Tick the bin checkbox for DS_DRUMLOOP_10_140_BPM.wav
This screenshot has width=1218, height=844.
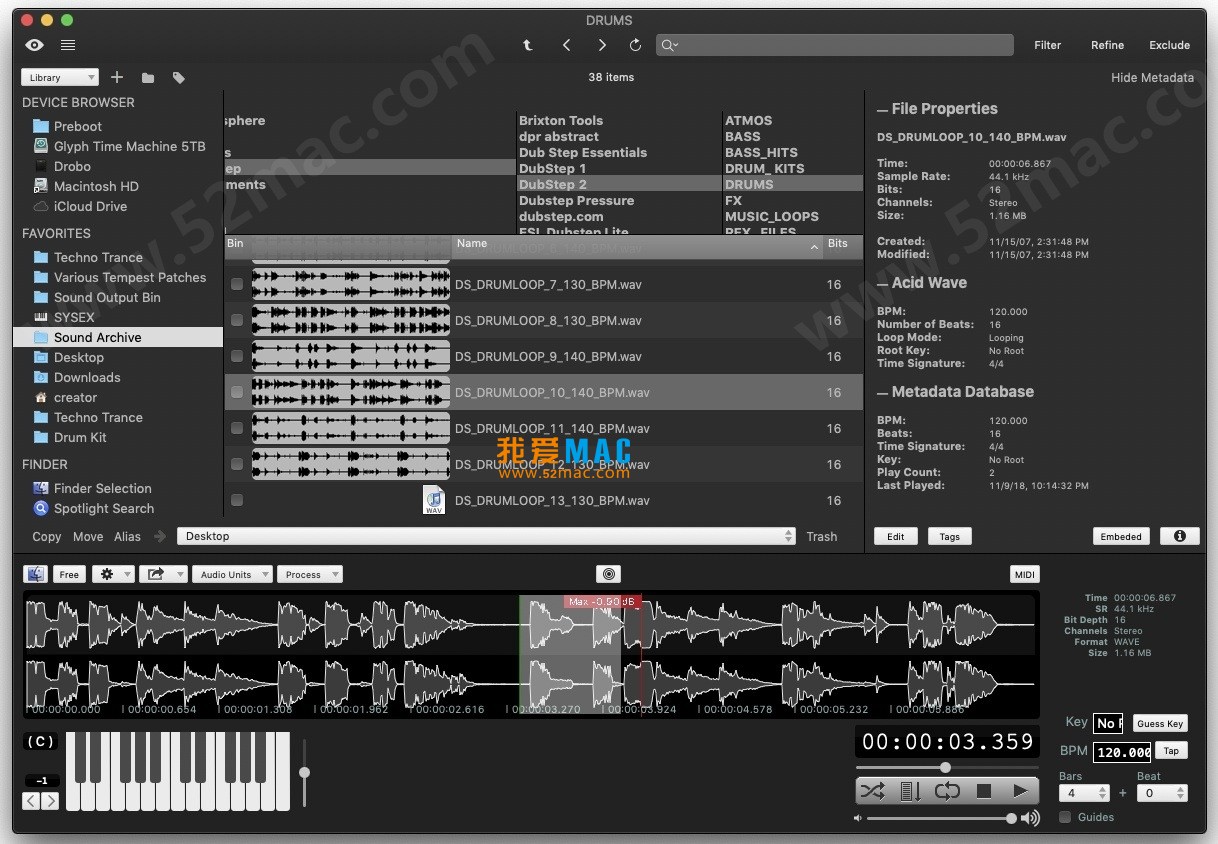[x=237, y=393]
